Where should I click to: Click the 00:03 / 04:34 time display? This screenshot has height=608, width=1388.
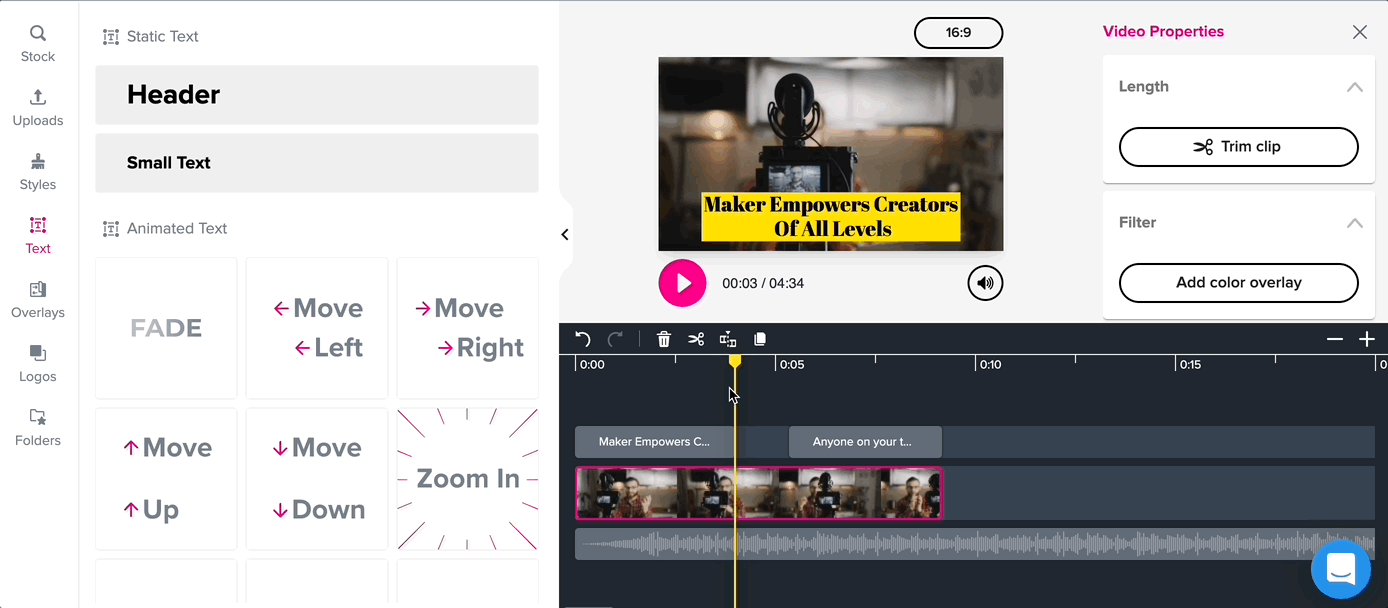pyautogui.click(x=763, y=283)
